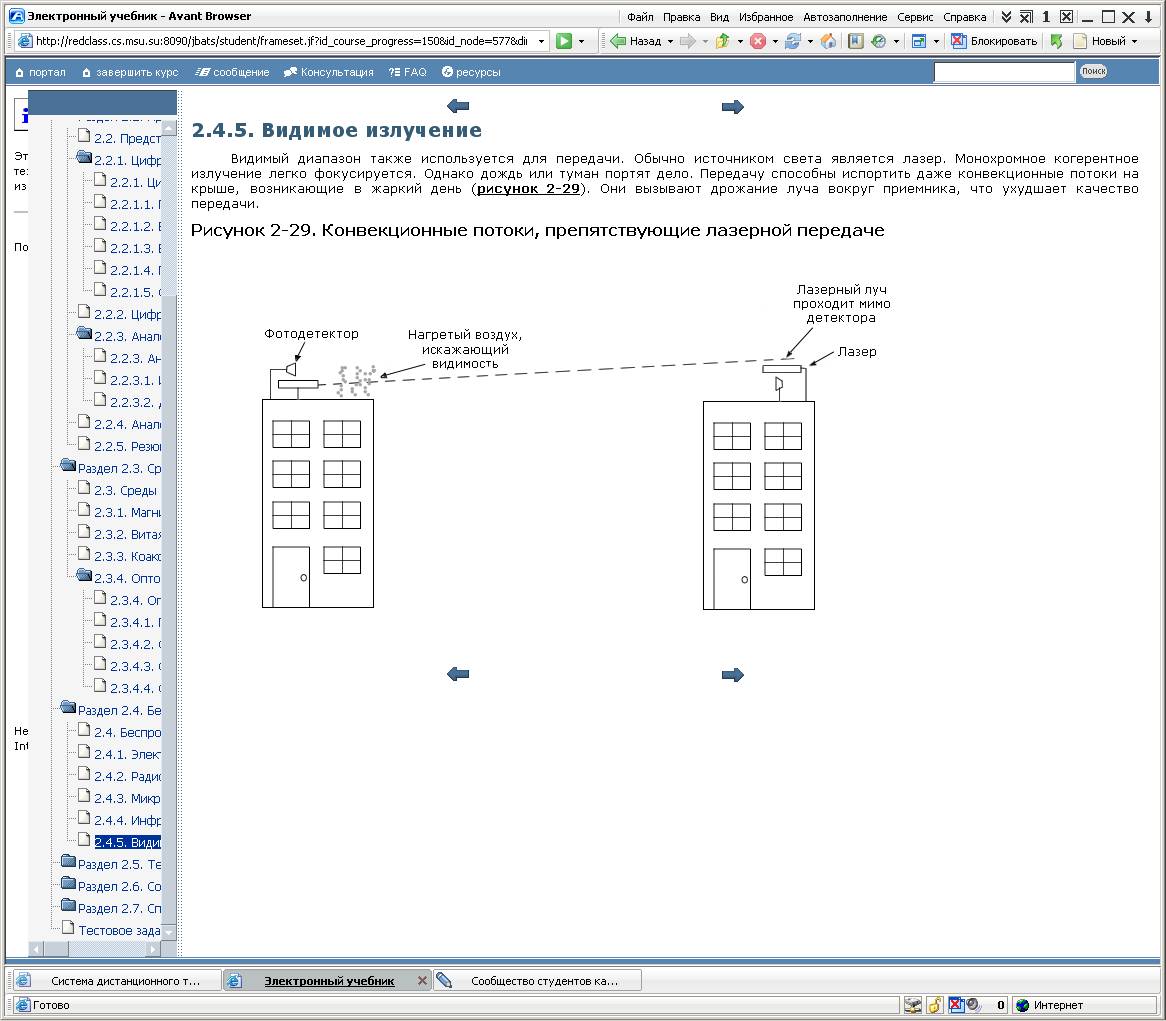This screenshot has width=1166, height=1021.
Task: Collapse the Раздел 2.3 folder
Action: pyautogui.click(x=68, y=466)
